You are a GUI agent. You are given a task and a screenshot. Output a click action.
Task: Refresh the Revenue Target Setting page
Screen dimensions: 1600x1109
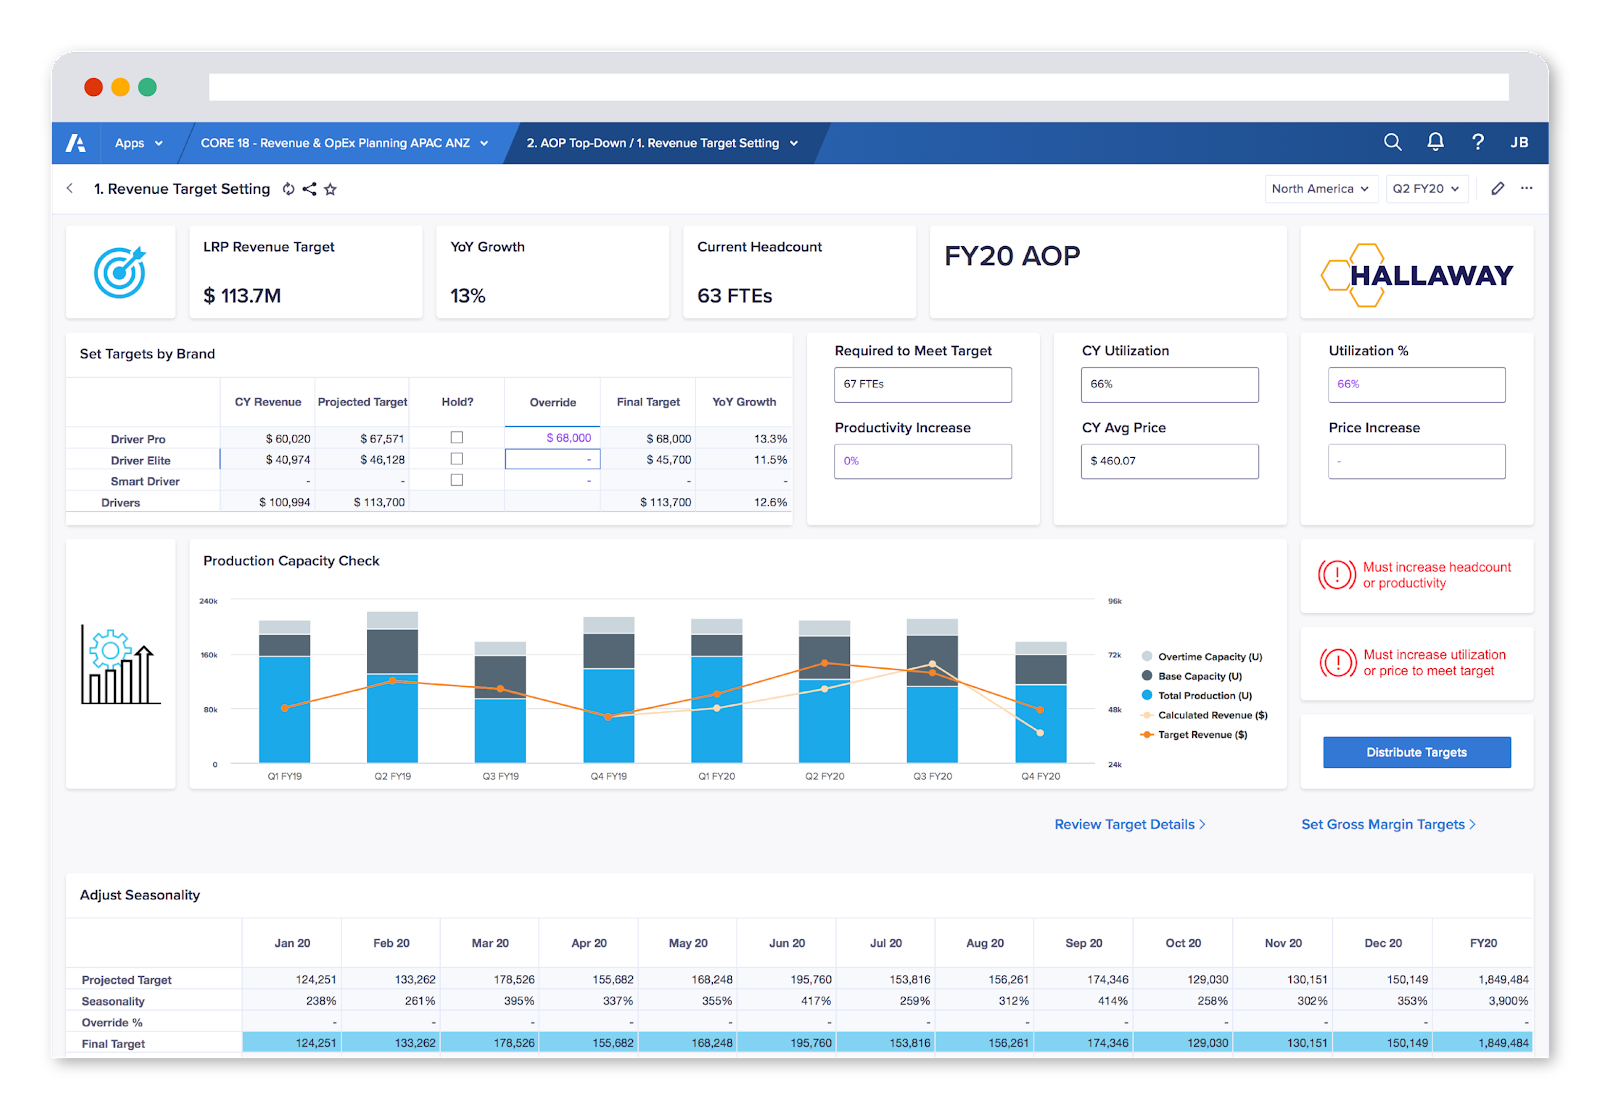click(289, 188)
